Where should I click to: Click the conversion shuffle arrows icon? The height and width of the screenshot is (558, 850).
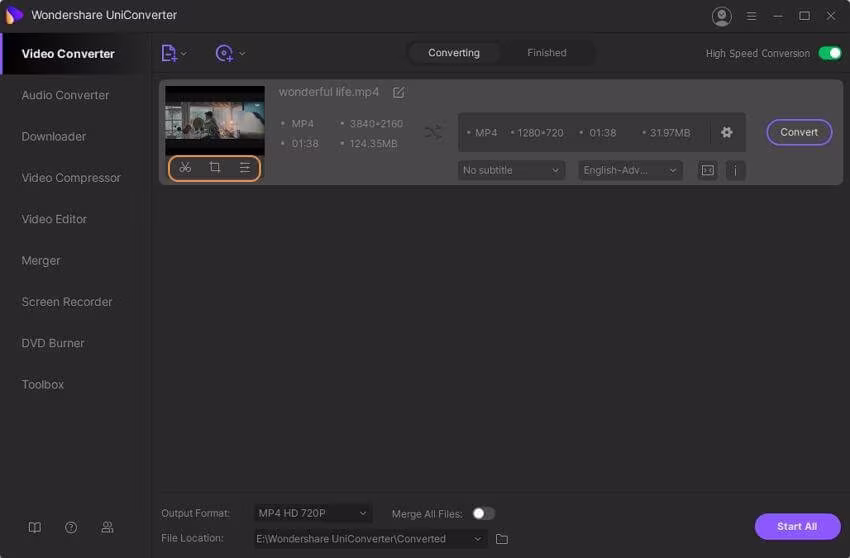click(434, 132)
